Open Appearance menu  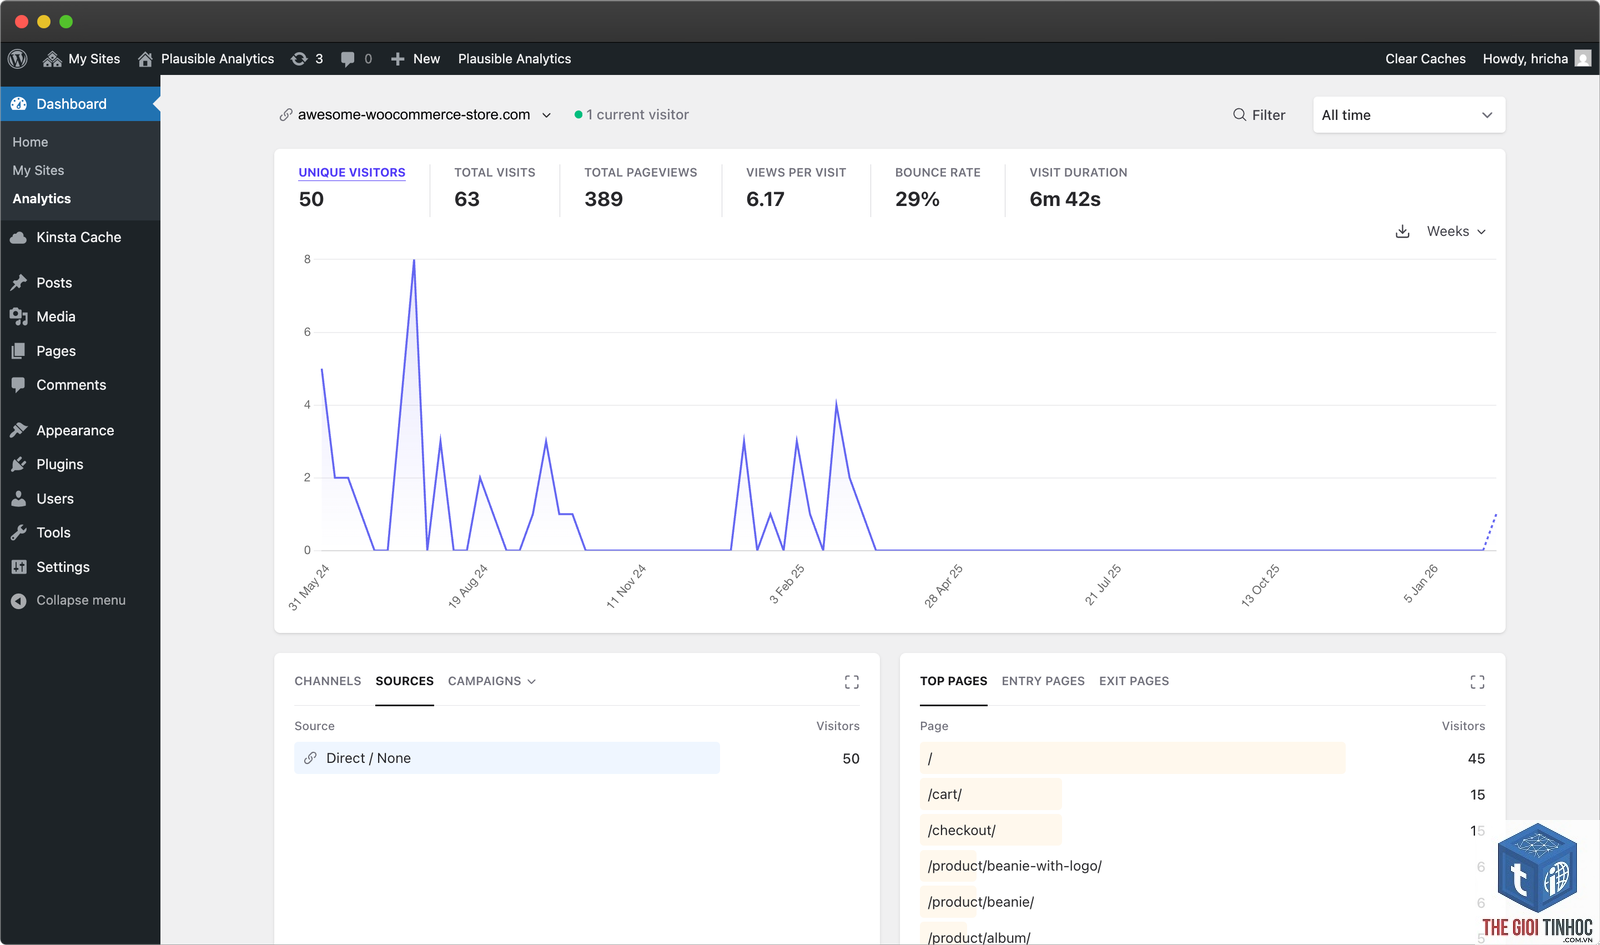tap(80, 431)
